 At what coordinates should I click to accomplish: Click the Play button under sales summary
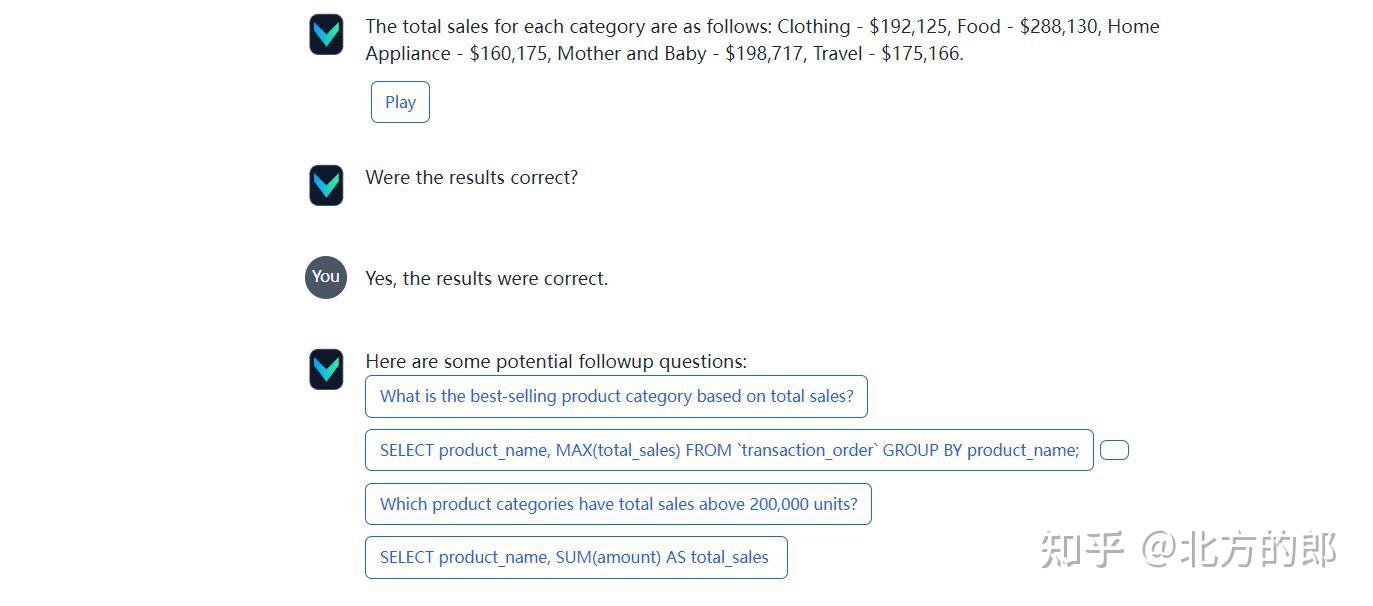coord(400,102)
